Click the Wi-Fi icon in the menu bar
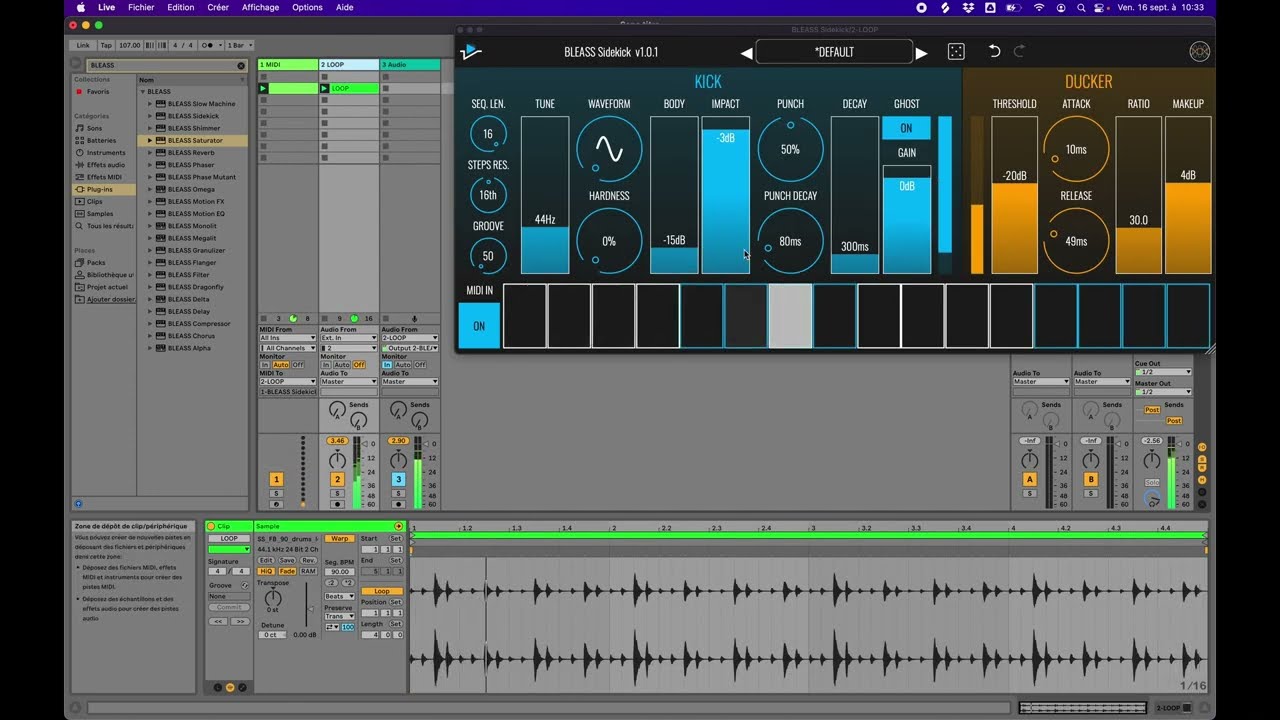The width and height of the screenshot is (1280, 720). [1038, 7]
